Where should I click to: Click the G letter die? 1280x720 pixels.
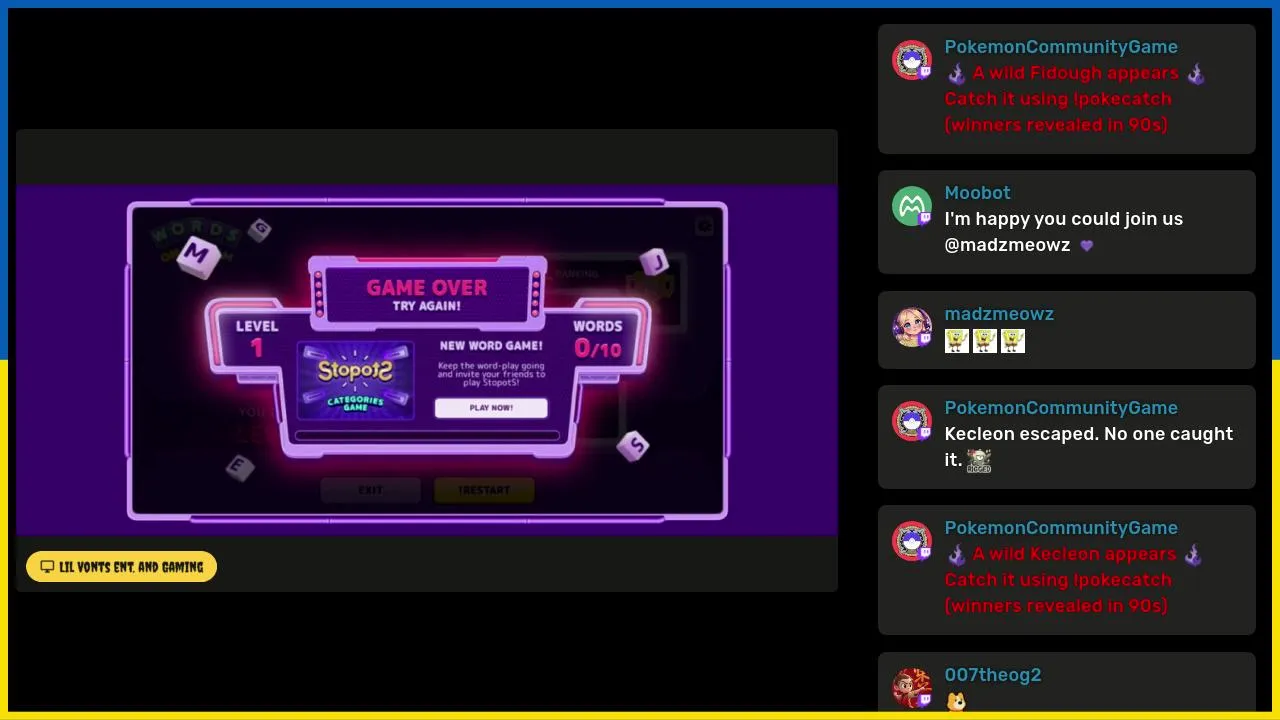point(260,229)
